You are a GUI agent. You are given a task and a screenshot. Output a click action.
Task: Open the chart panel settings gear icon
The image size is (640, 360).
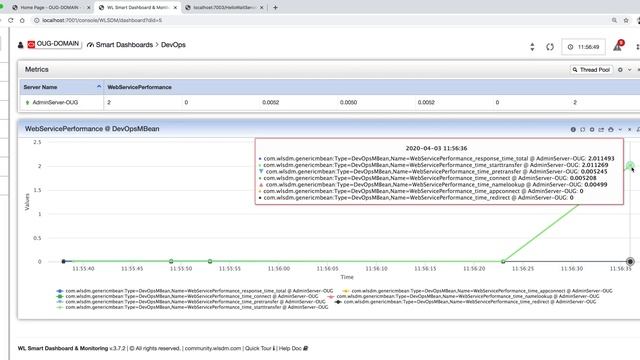(592, 129)
